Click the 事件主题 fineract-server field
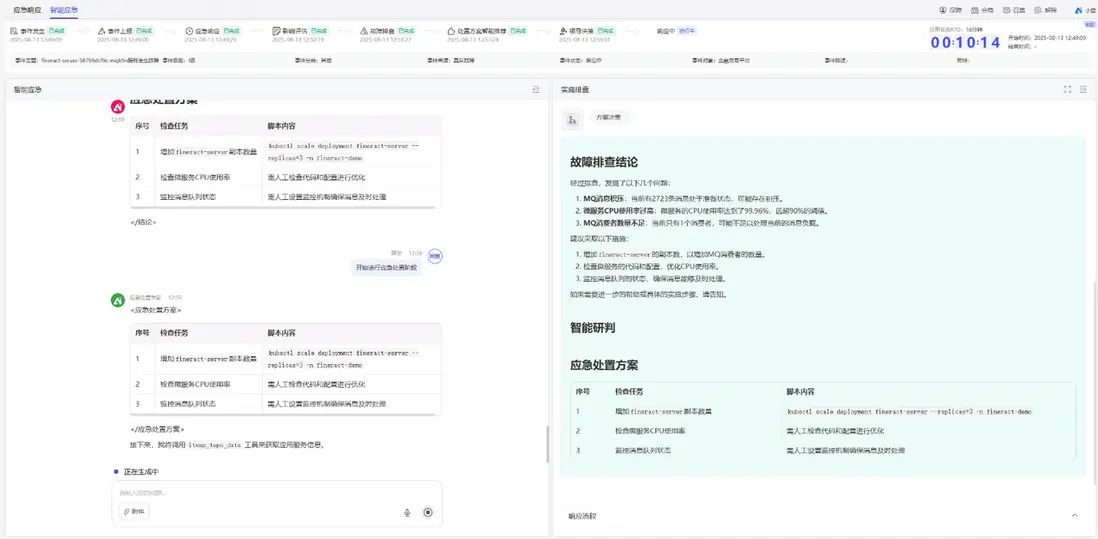Screen dimensions: 1098x539 coord(88,60)
